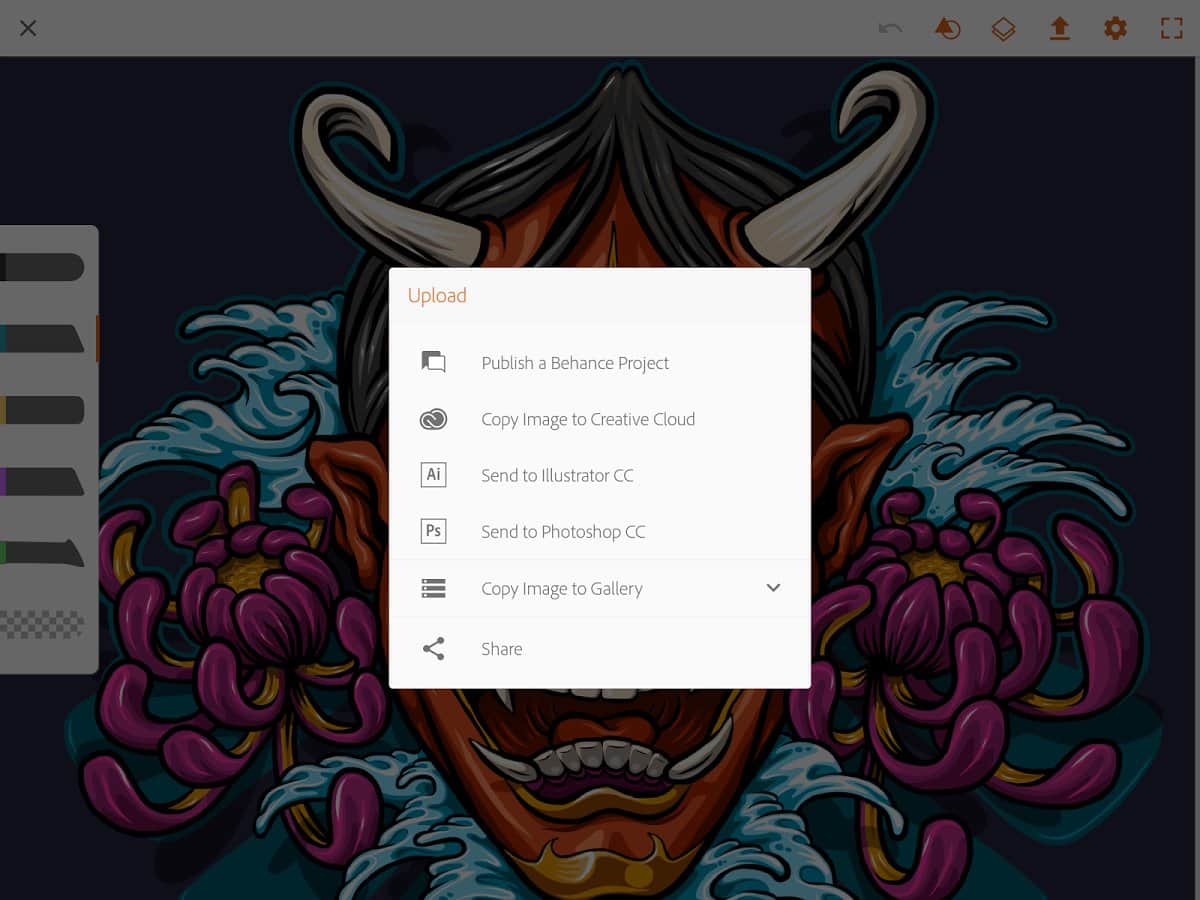This screenshot has height=900, width=1200.
Task: Select the purple-tipped brush
Action: [x=42, y=481]
